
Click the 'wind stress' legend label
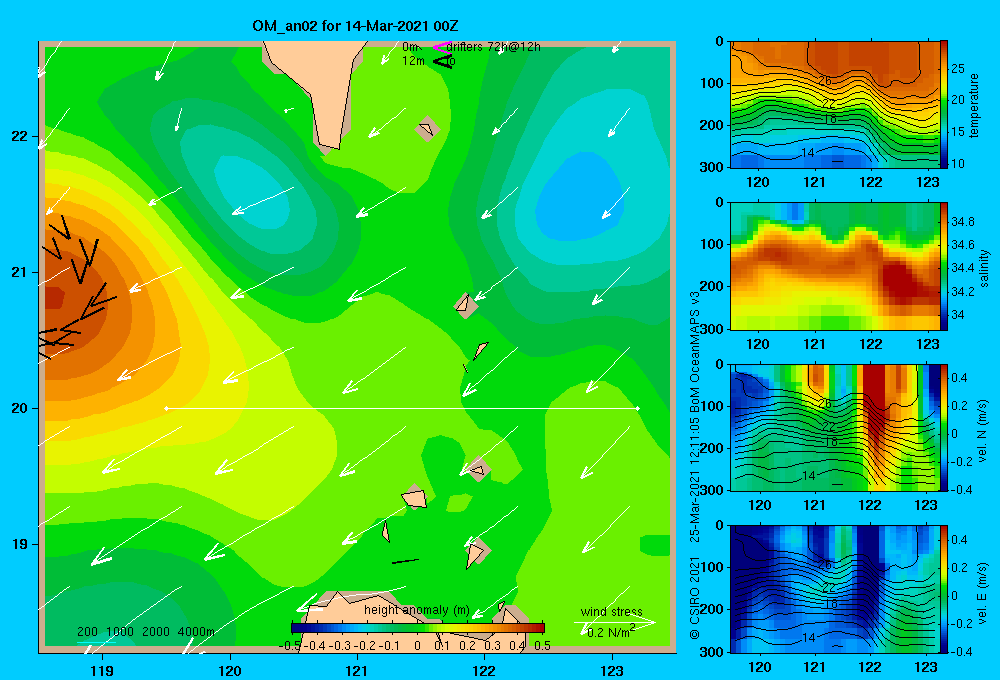(611, 611)
